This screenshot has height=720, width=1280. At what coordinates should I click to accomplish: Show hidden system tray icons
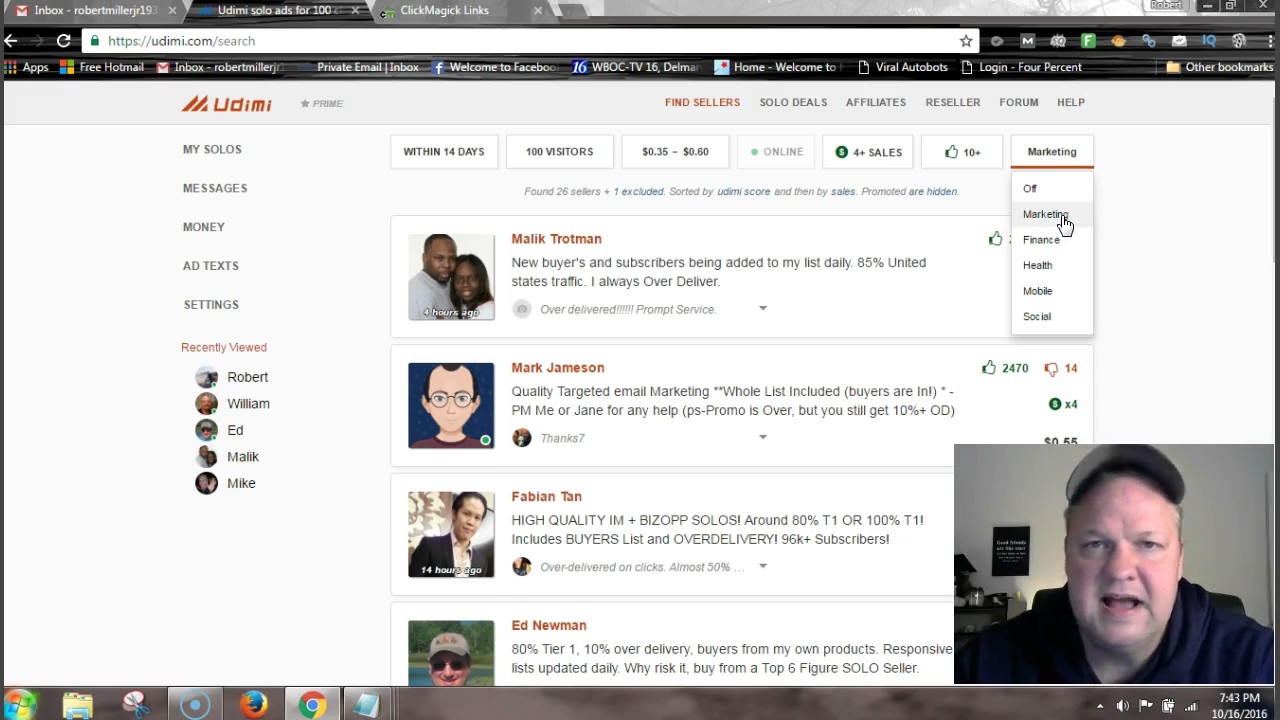point(1099,706)
